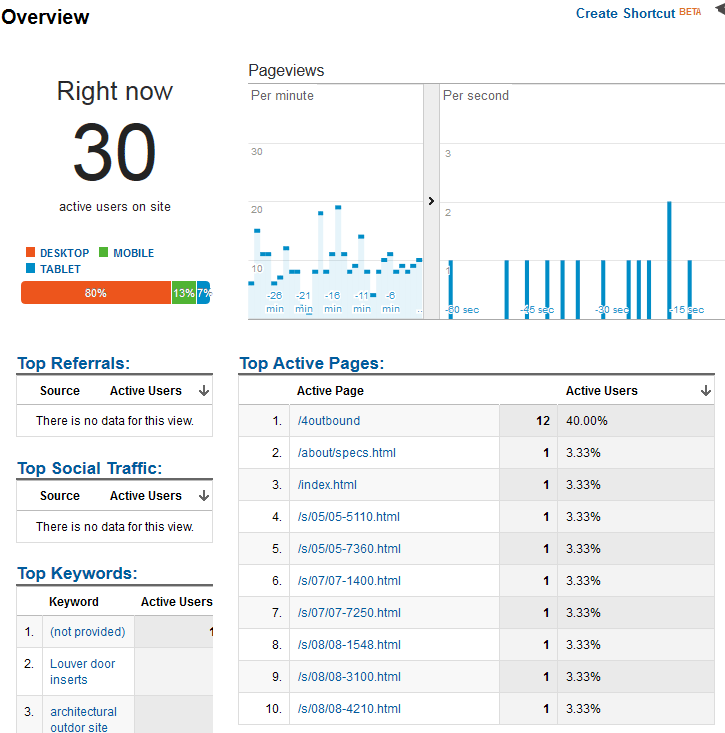Click the orange DESKTOP legend swatch
725x733 pixels.
(x=30, y=252)
